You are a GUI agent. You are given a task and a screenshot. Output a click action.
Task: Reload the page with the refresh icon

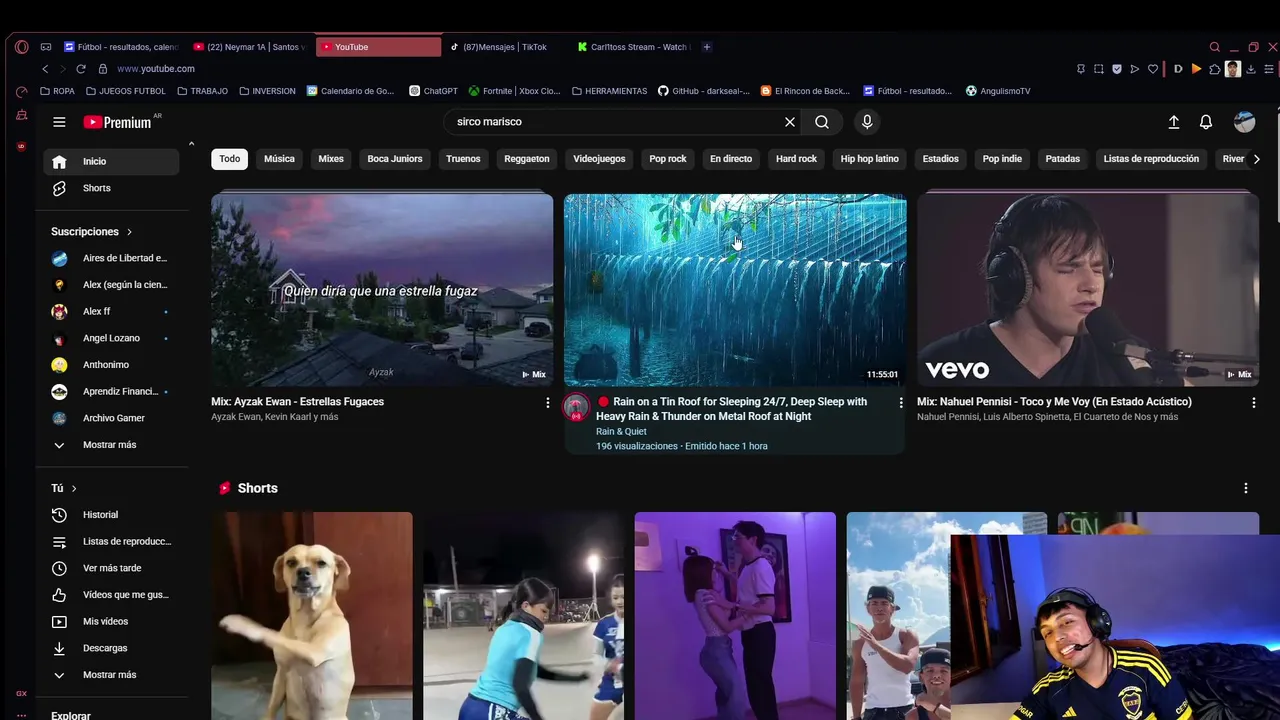(x=81, y=69)
